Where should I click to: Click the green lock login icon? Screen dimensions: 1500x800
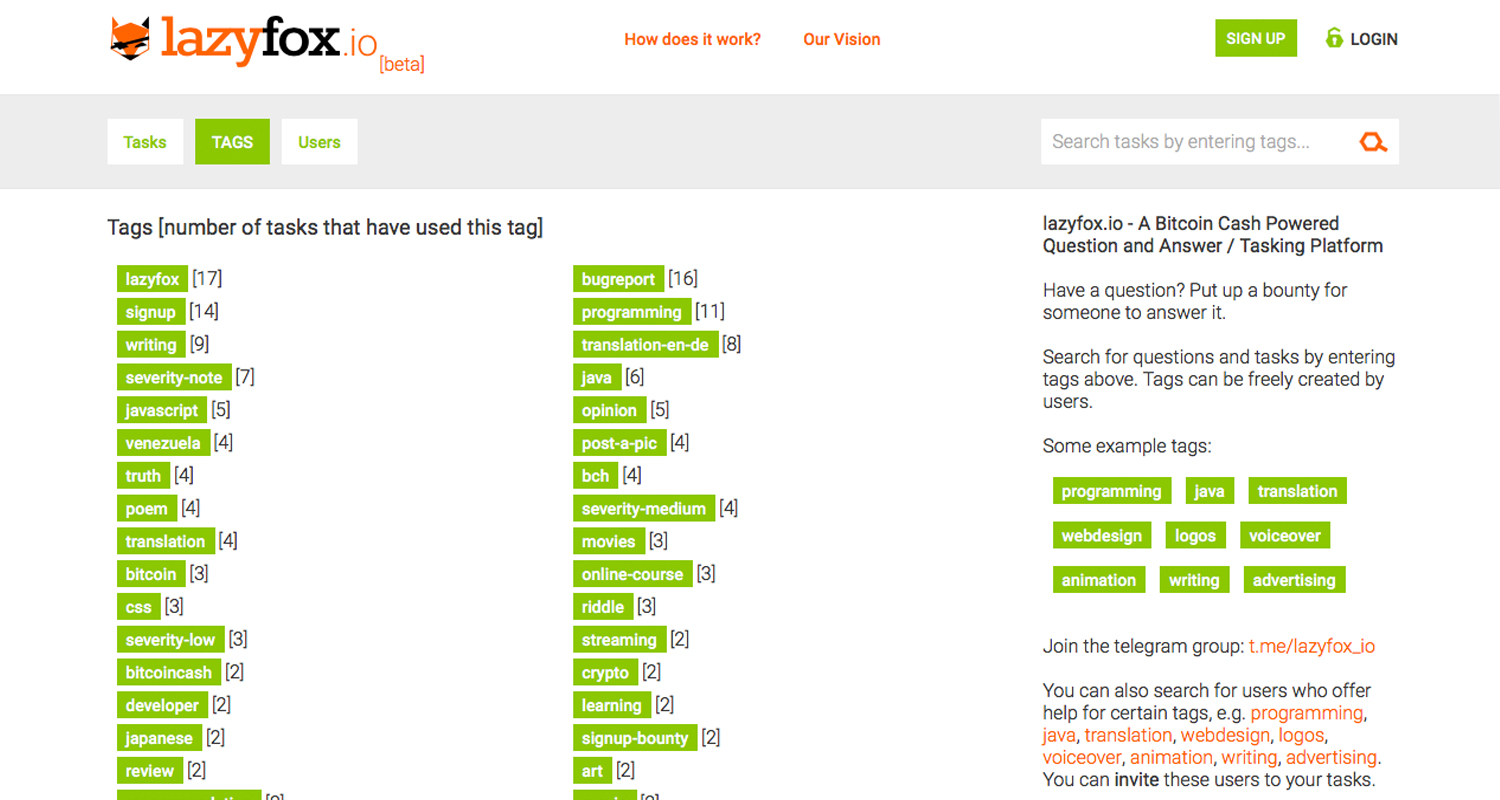1334,39
